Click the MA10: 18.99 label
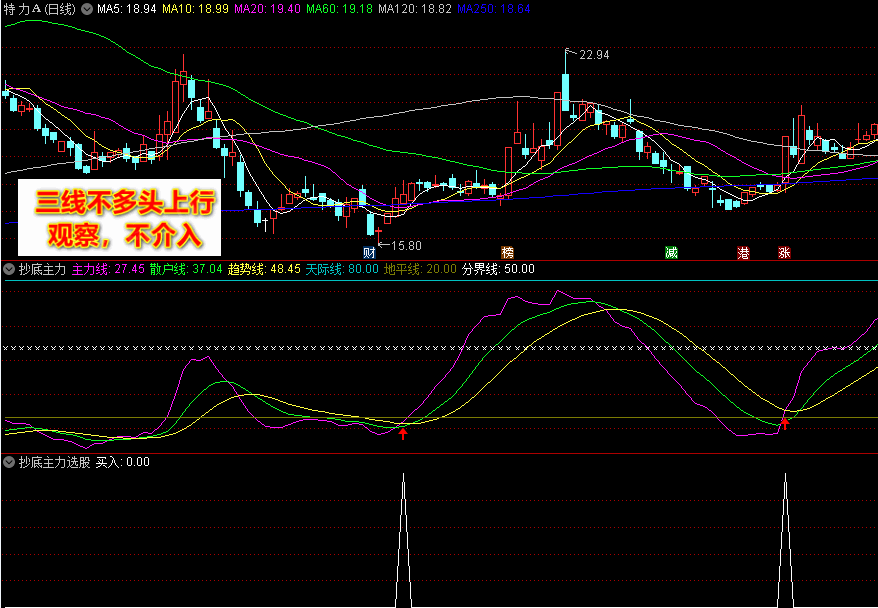 195,9
